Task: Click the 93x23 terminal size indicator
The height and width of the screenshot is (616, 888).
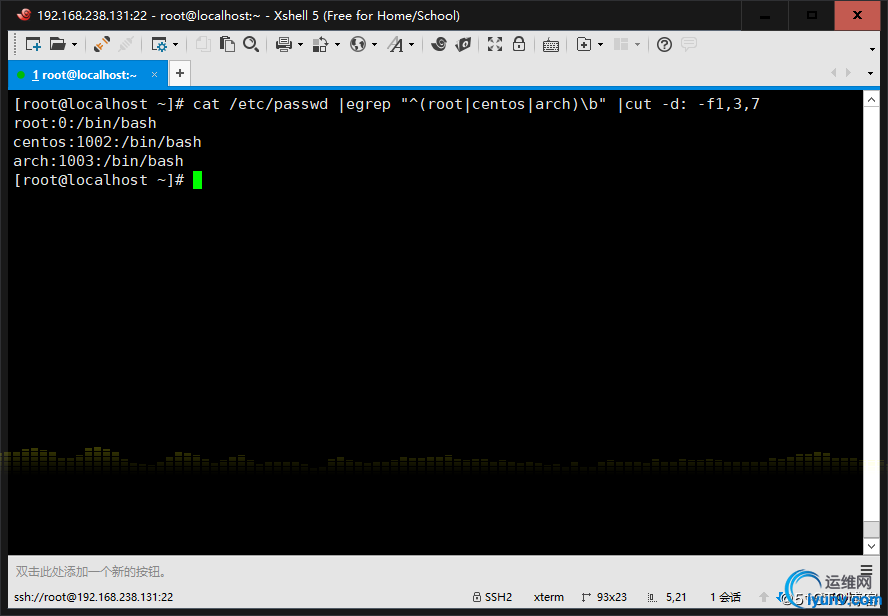Action: [604, 597]
